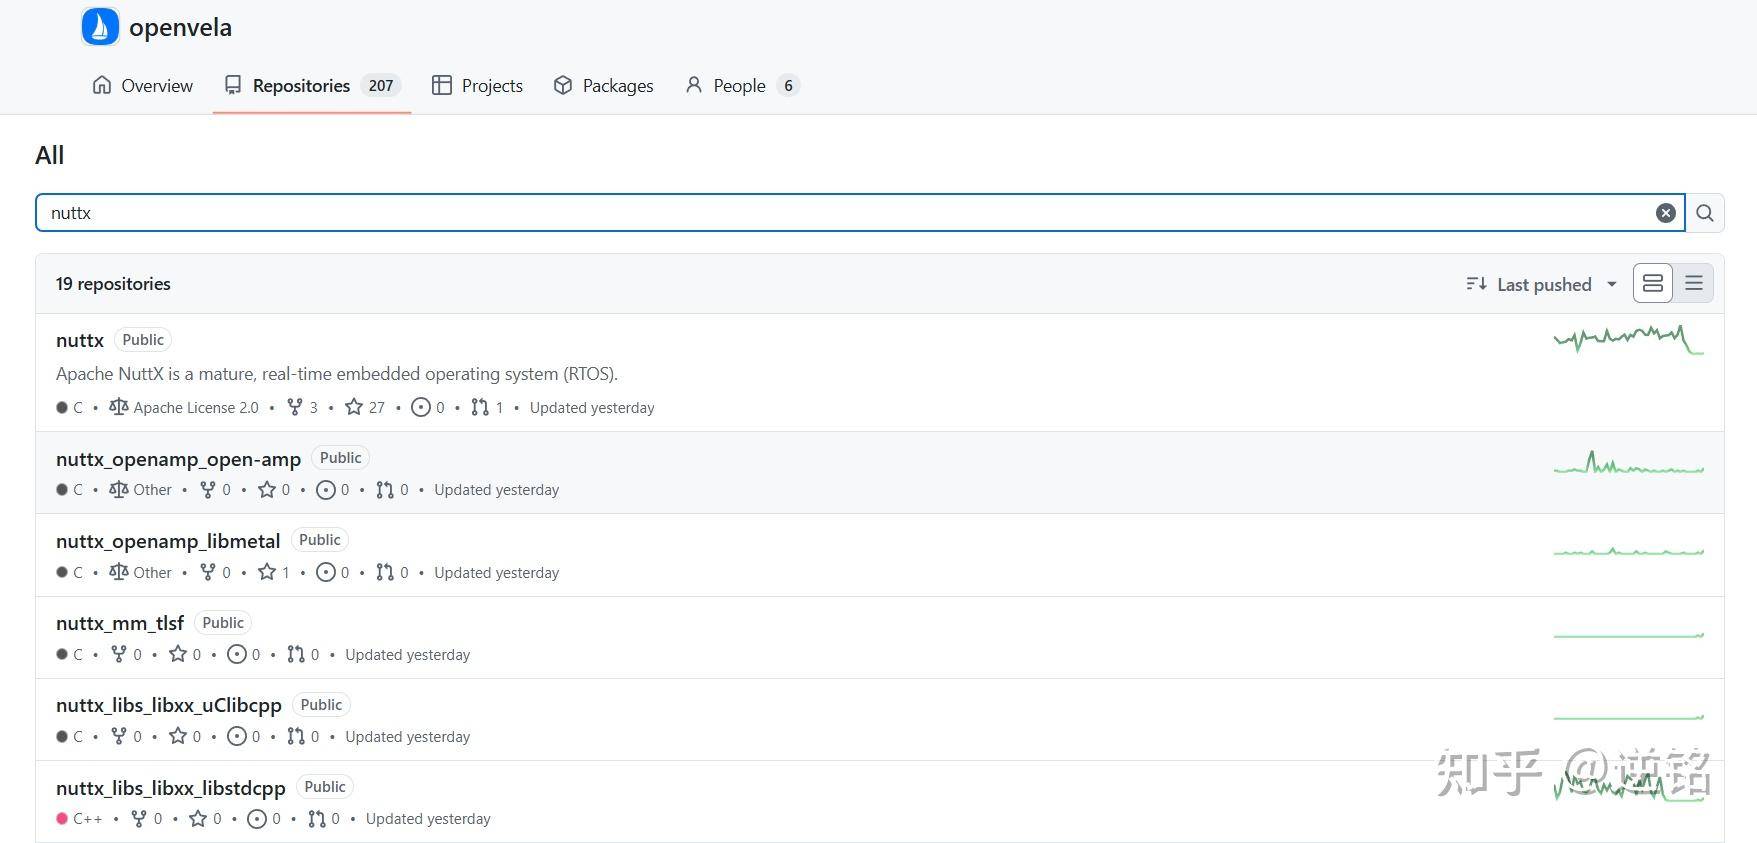
Task: Click the Other license label on nuttx_openamp_libmetal
Action: point(141,572)
